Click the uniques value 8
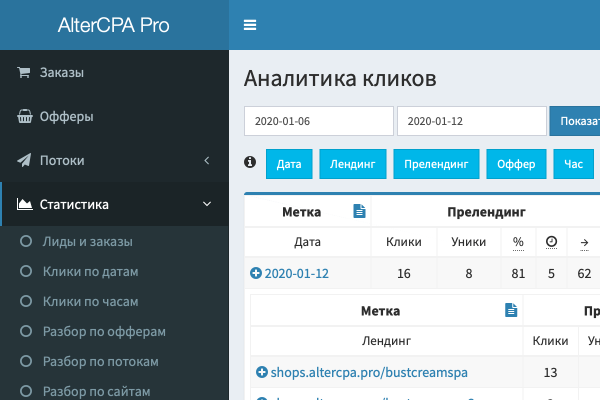Viewport: 600px width, 400px height. coord(469,273)
